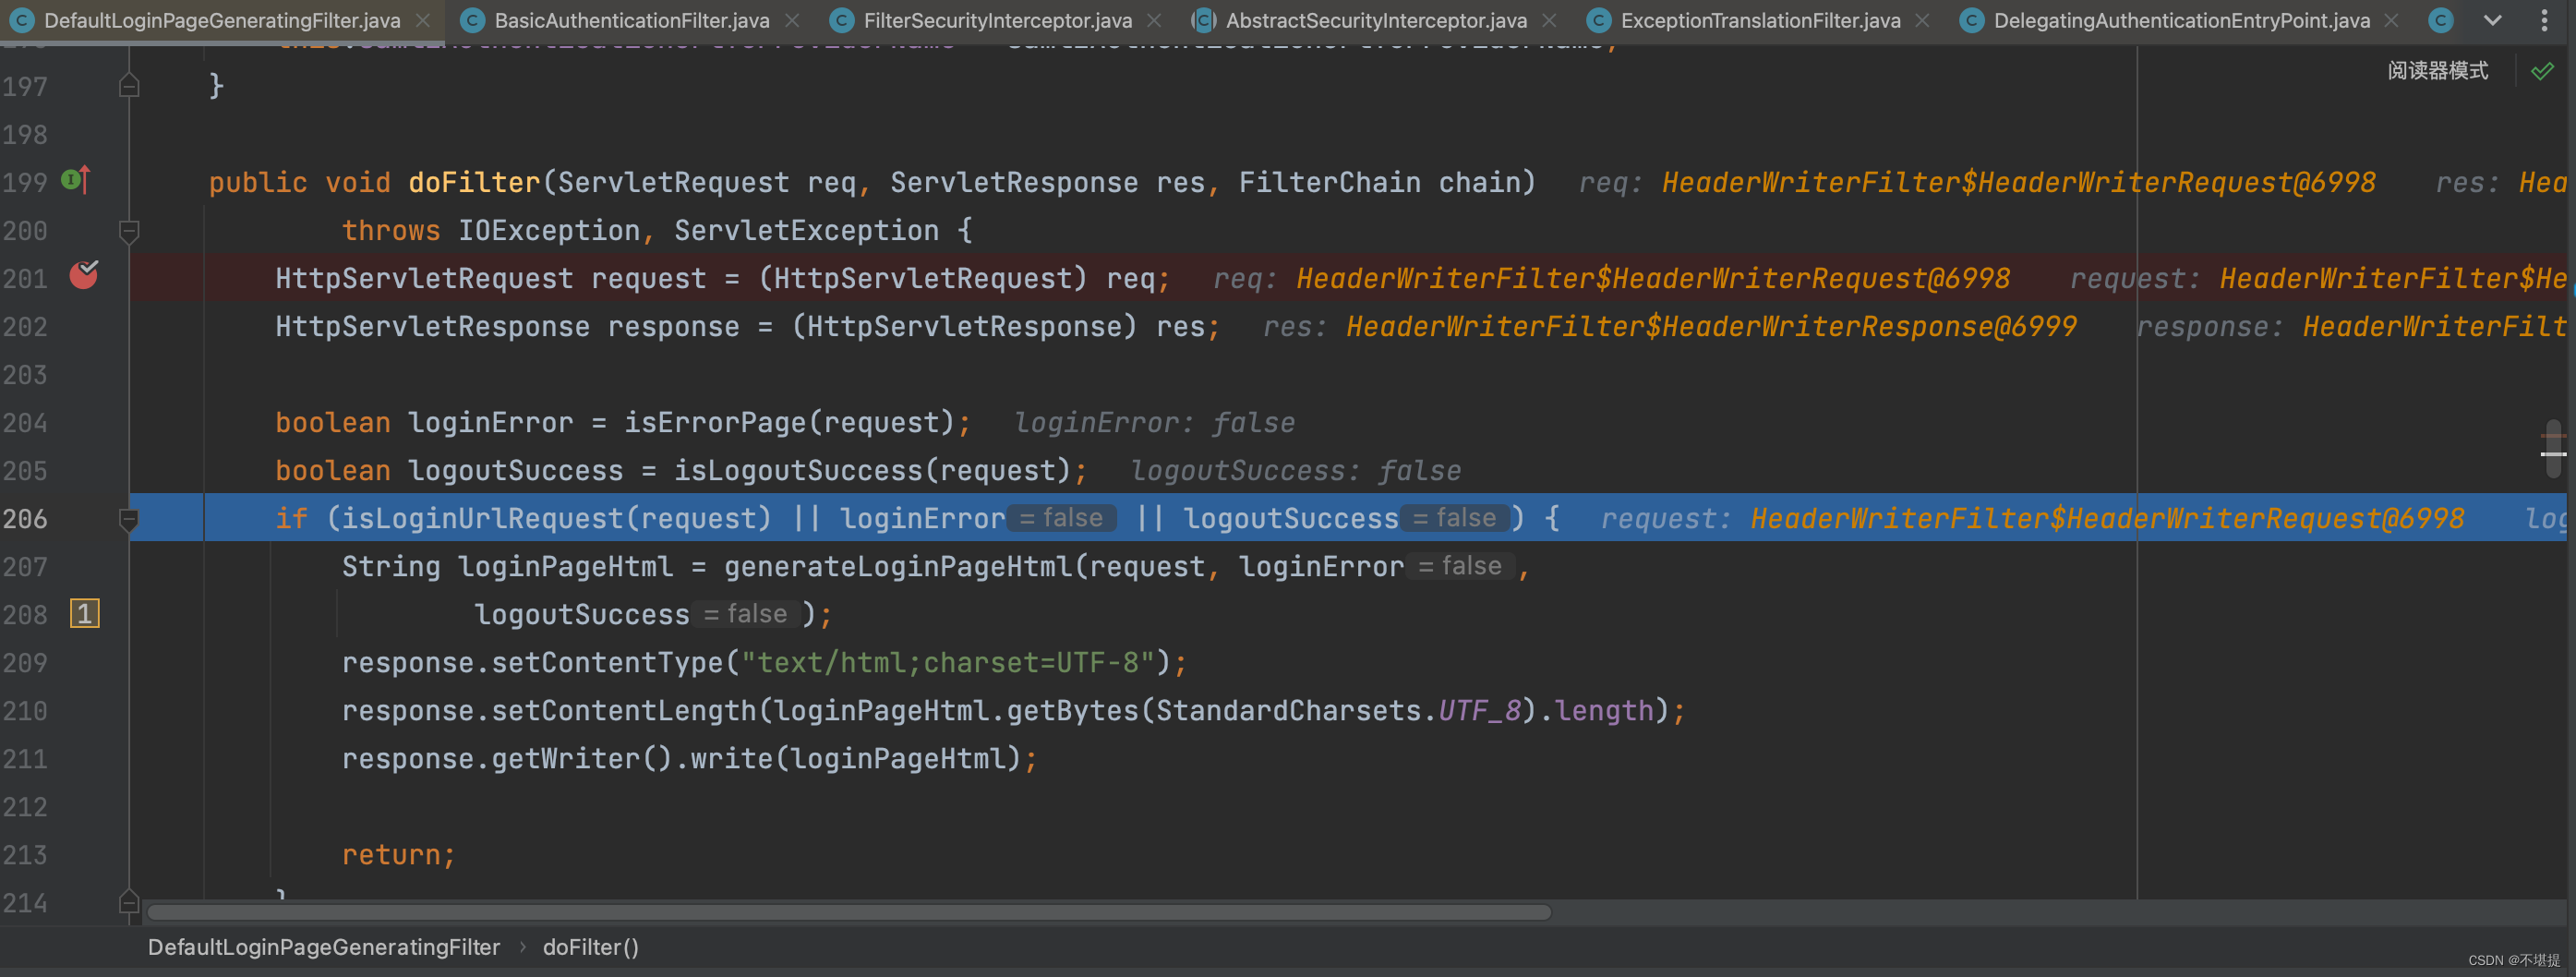Screen dimensions: 2576x977
Task: Close the DelegatingAuthenticationEntryPoint.java tab
Action: pos(2391,20)
